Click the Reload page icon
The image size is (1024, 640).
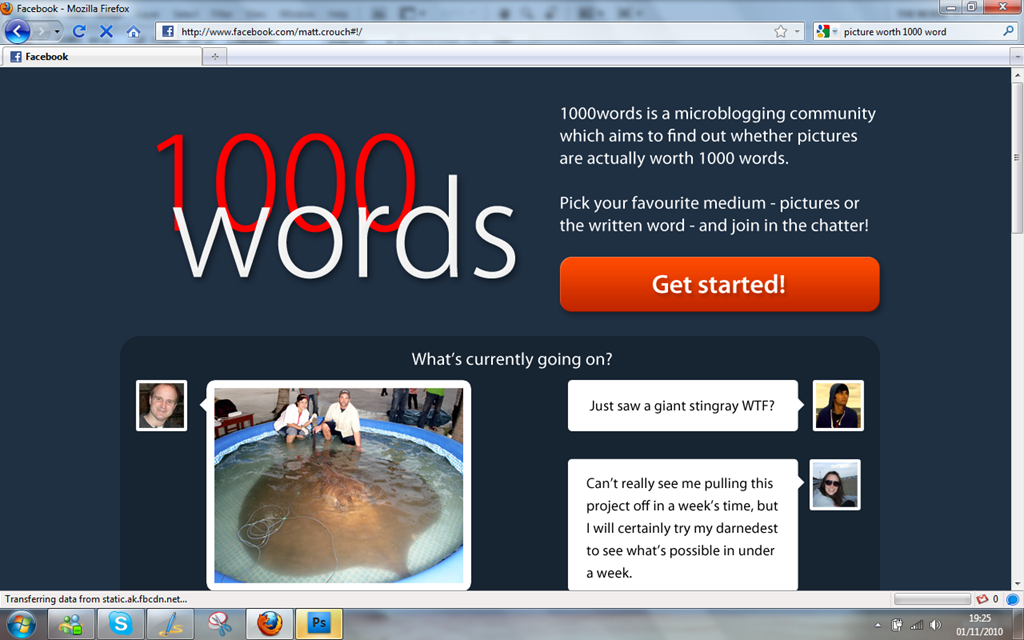click(79, 31)
